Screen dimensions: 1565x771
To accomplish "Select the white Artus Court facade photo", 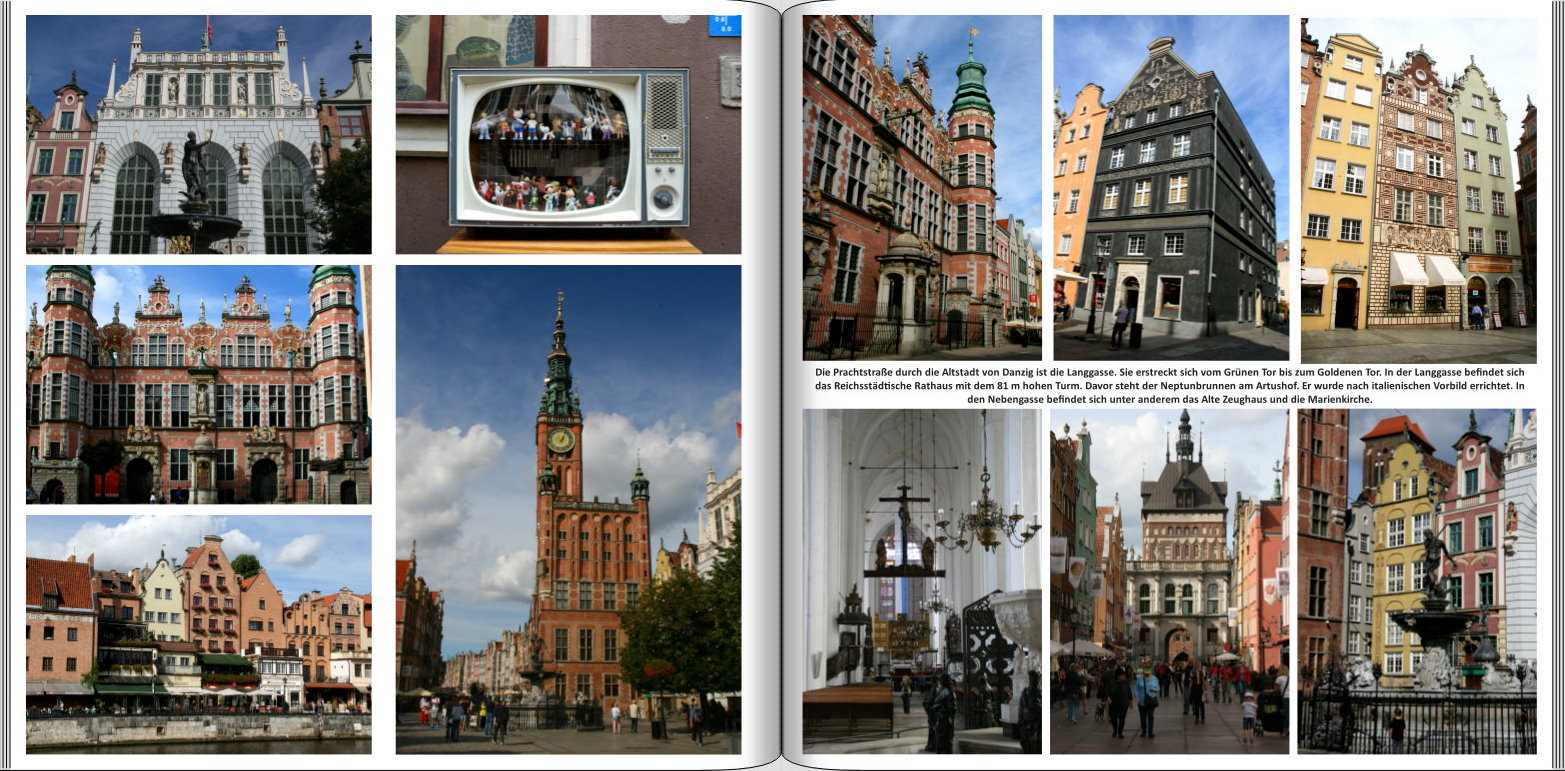I will (198, 134).
